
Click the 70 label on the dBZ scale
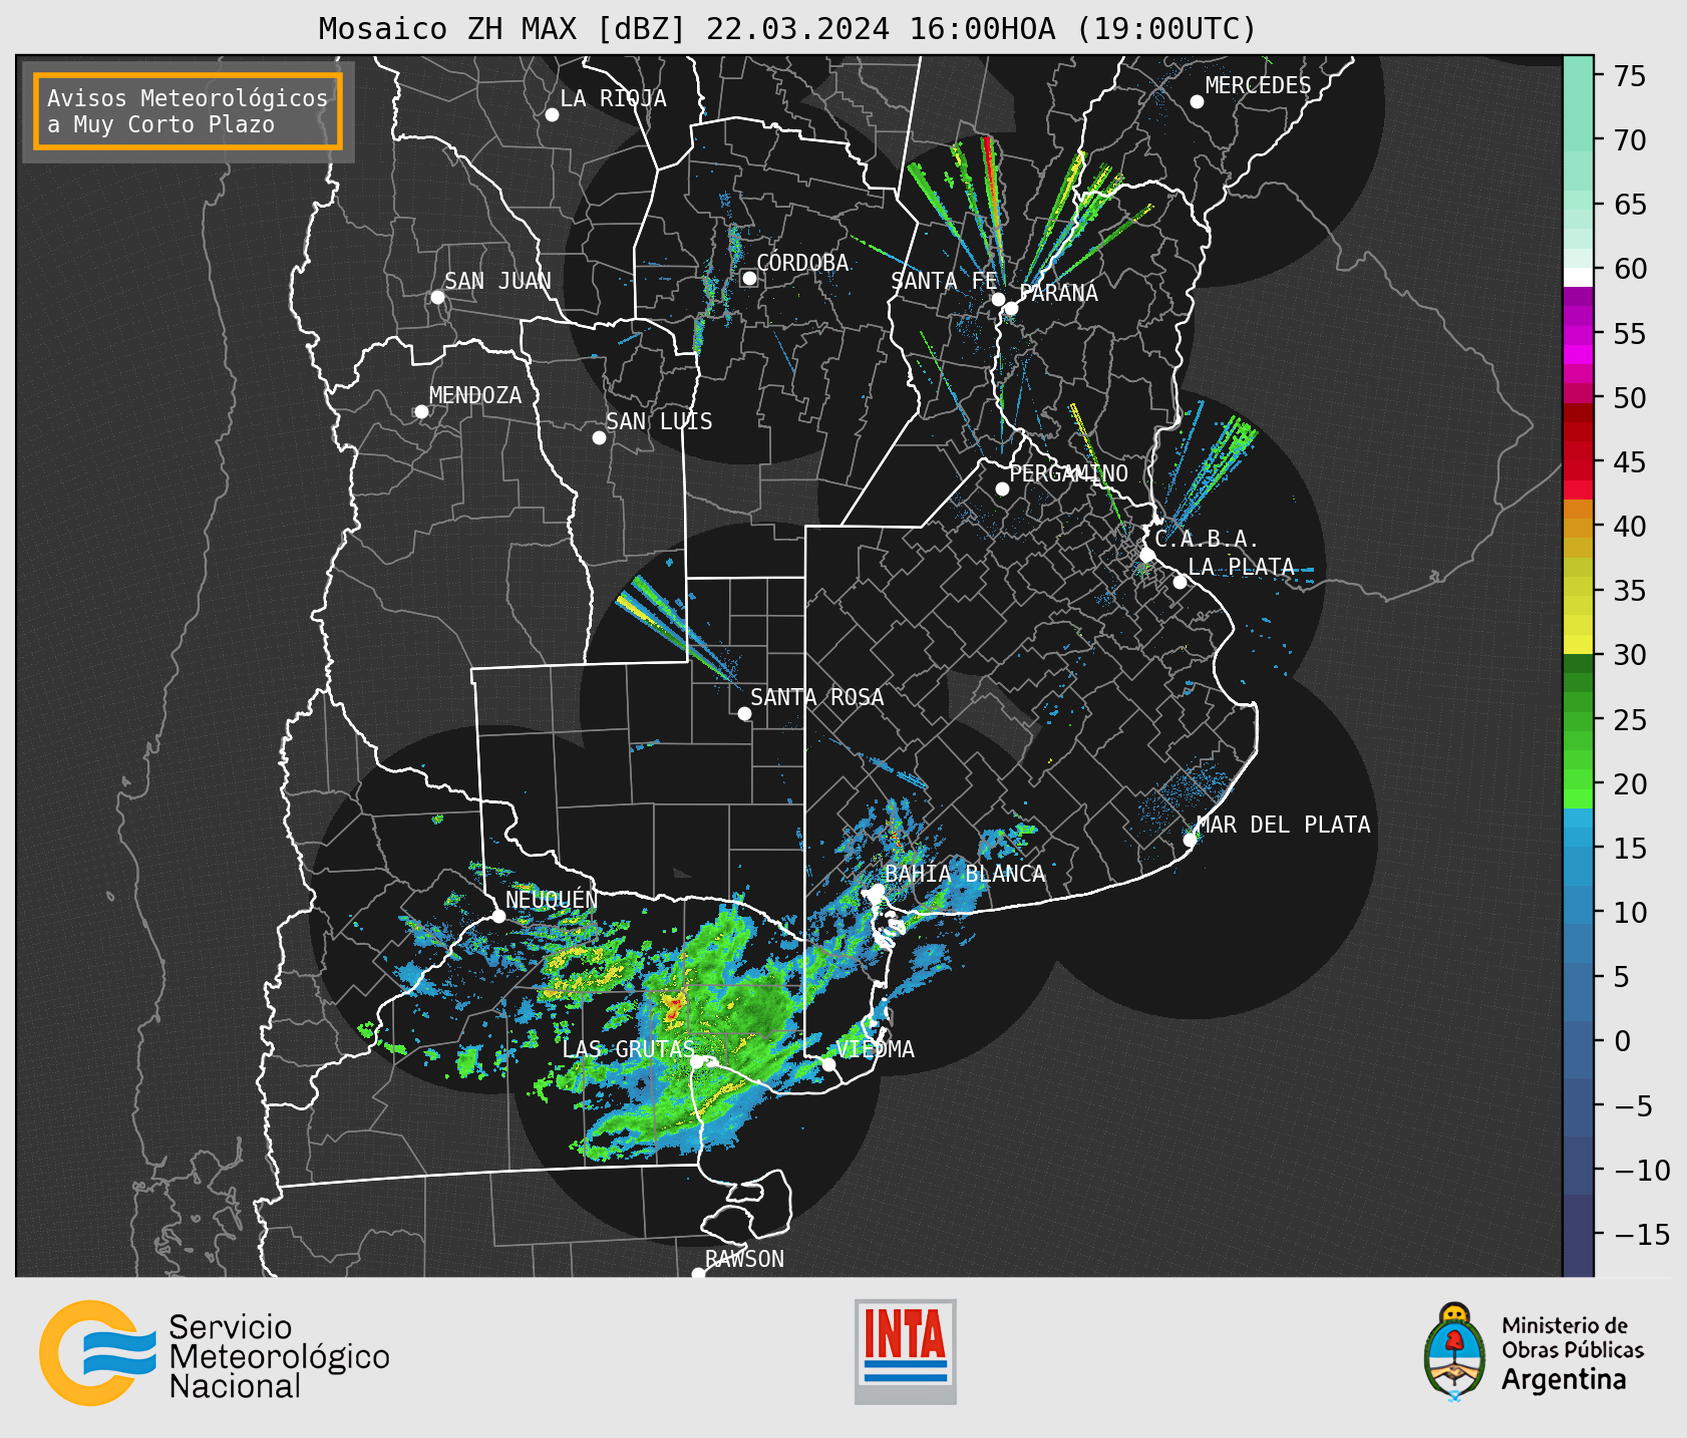tap(1628, 141)
